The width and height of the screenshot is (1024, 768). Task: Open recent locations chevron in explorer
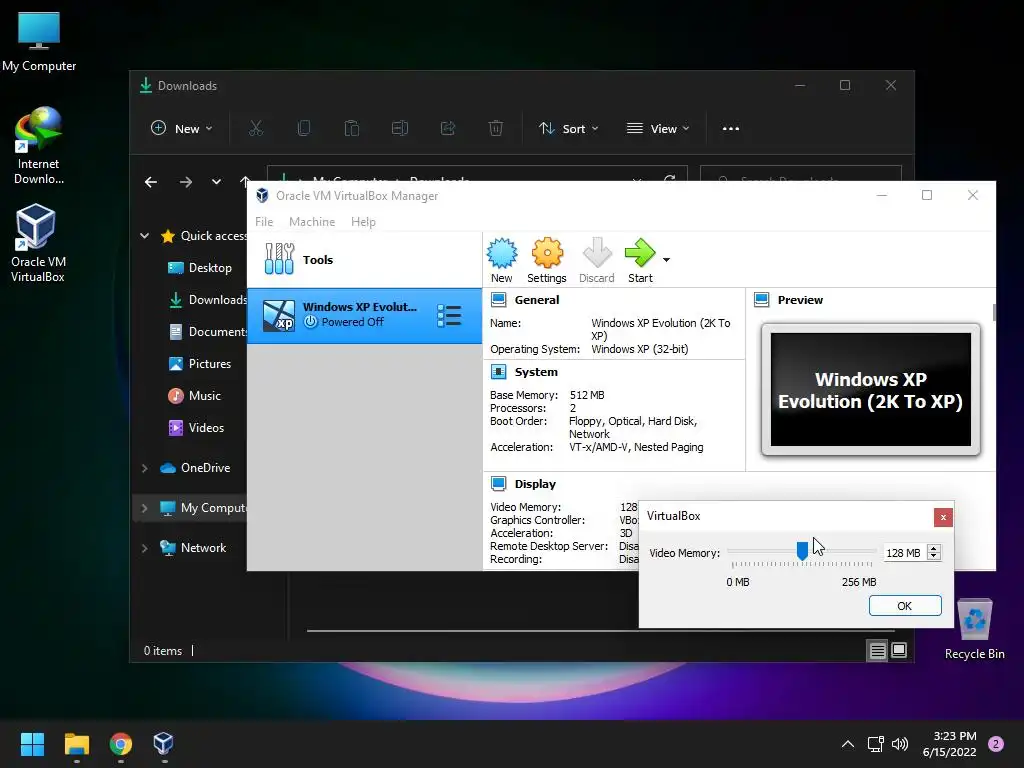pyautogui.click(x=216, y=182)
